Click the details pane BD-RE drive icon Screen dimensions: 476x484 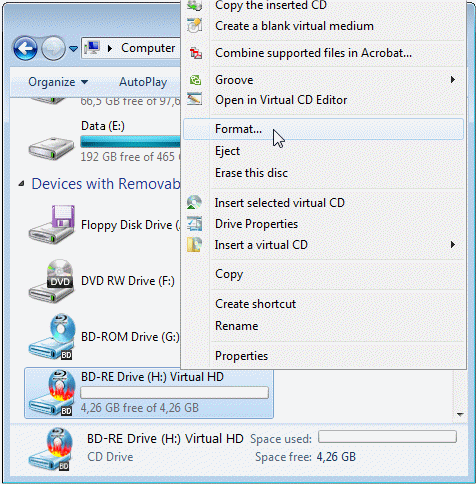[x=50, y=449]
